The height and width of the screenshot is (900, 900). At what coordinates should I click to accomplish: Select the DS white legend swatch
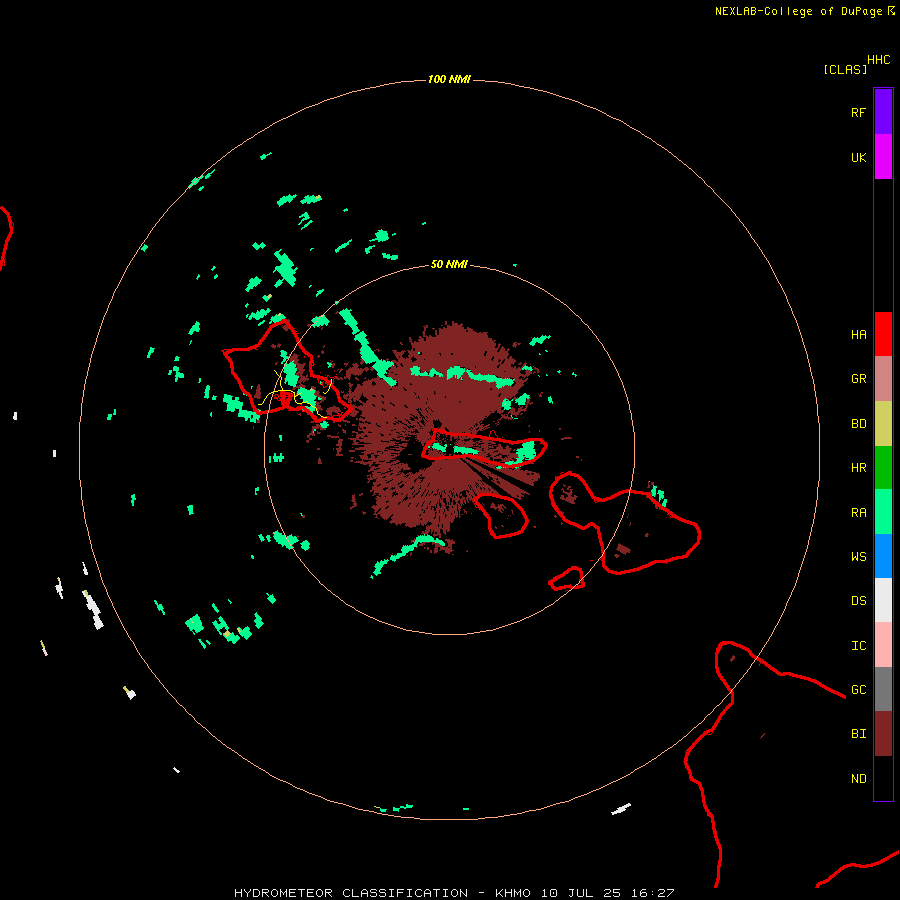(883, 600)
